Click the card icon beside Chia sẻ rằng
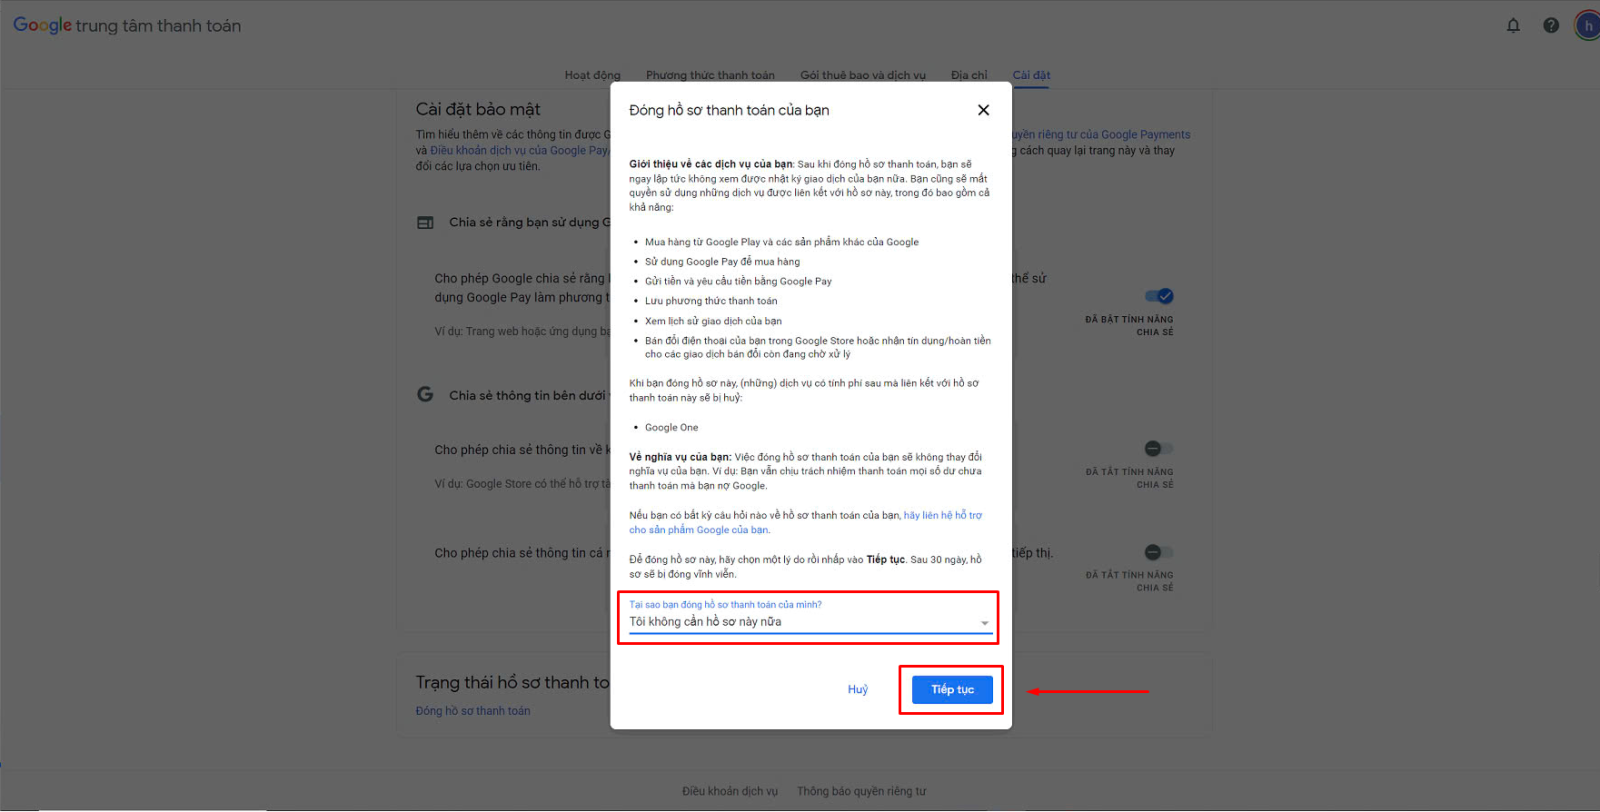Screen dimensions: 1600x812 click(425, 223)
